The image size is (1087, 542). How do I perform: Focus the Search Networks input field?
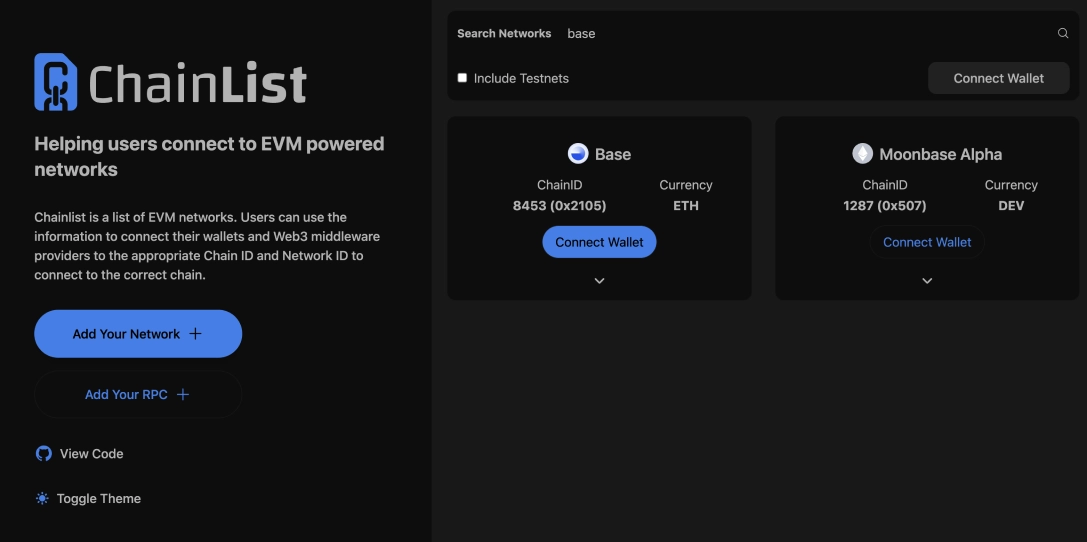[800, 33]
